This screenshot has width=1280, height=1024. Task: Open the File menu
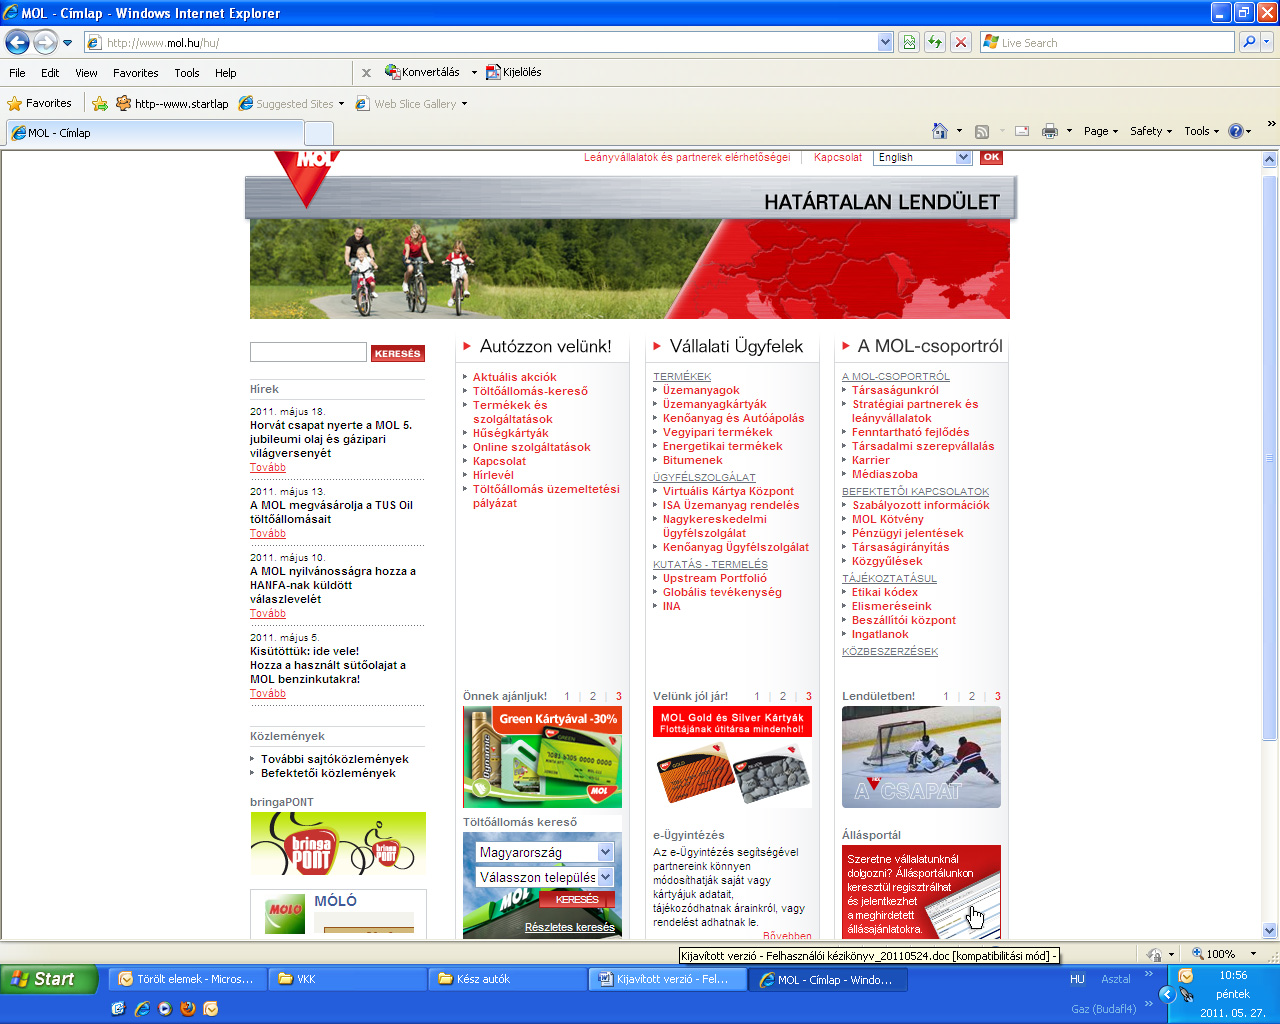17,73
